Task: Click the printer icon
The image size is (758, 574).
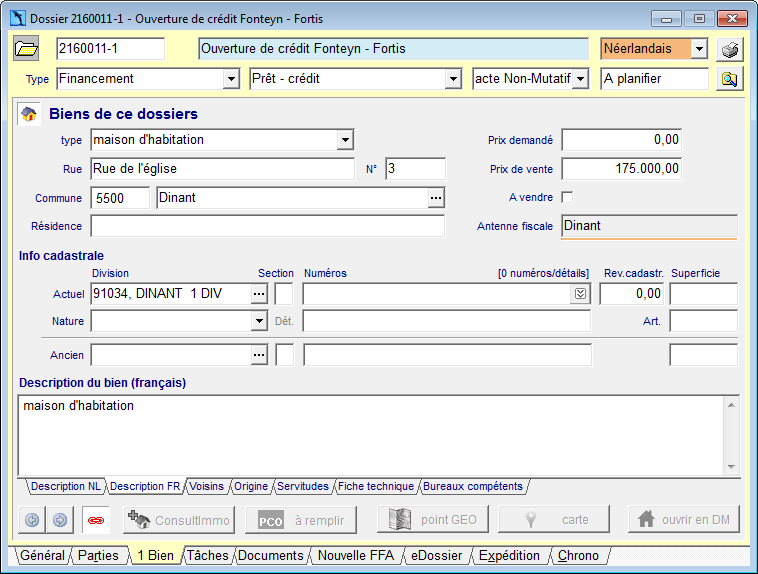Action: (729, 49)
